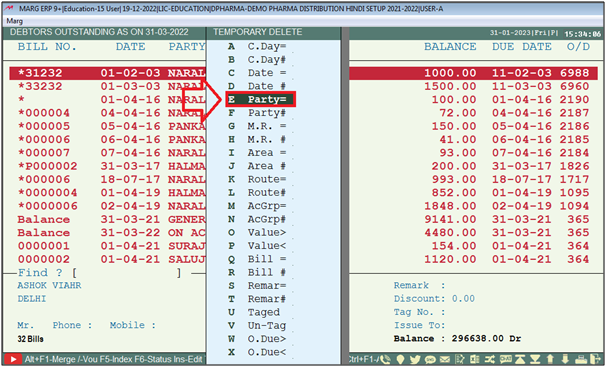Click the down arrow icon in bottom bar
Screen dimensions: 607x367
tap(565, 359)
